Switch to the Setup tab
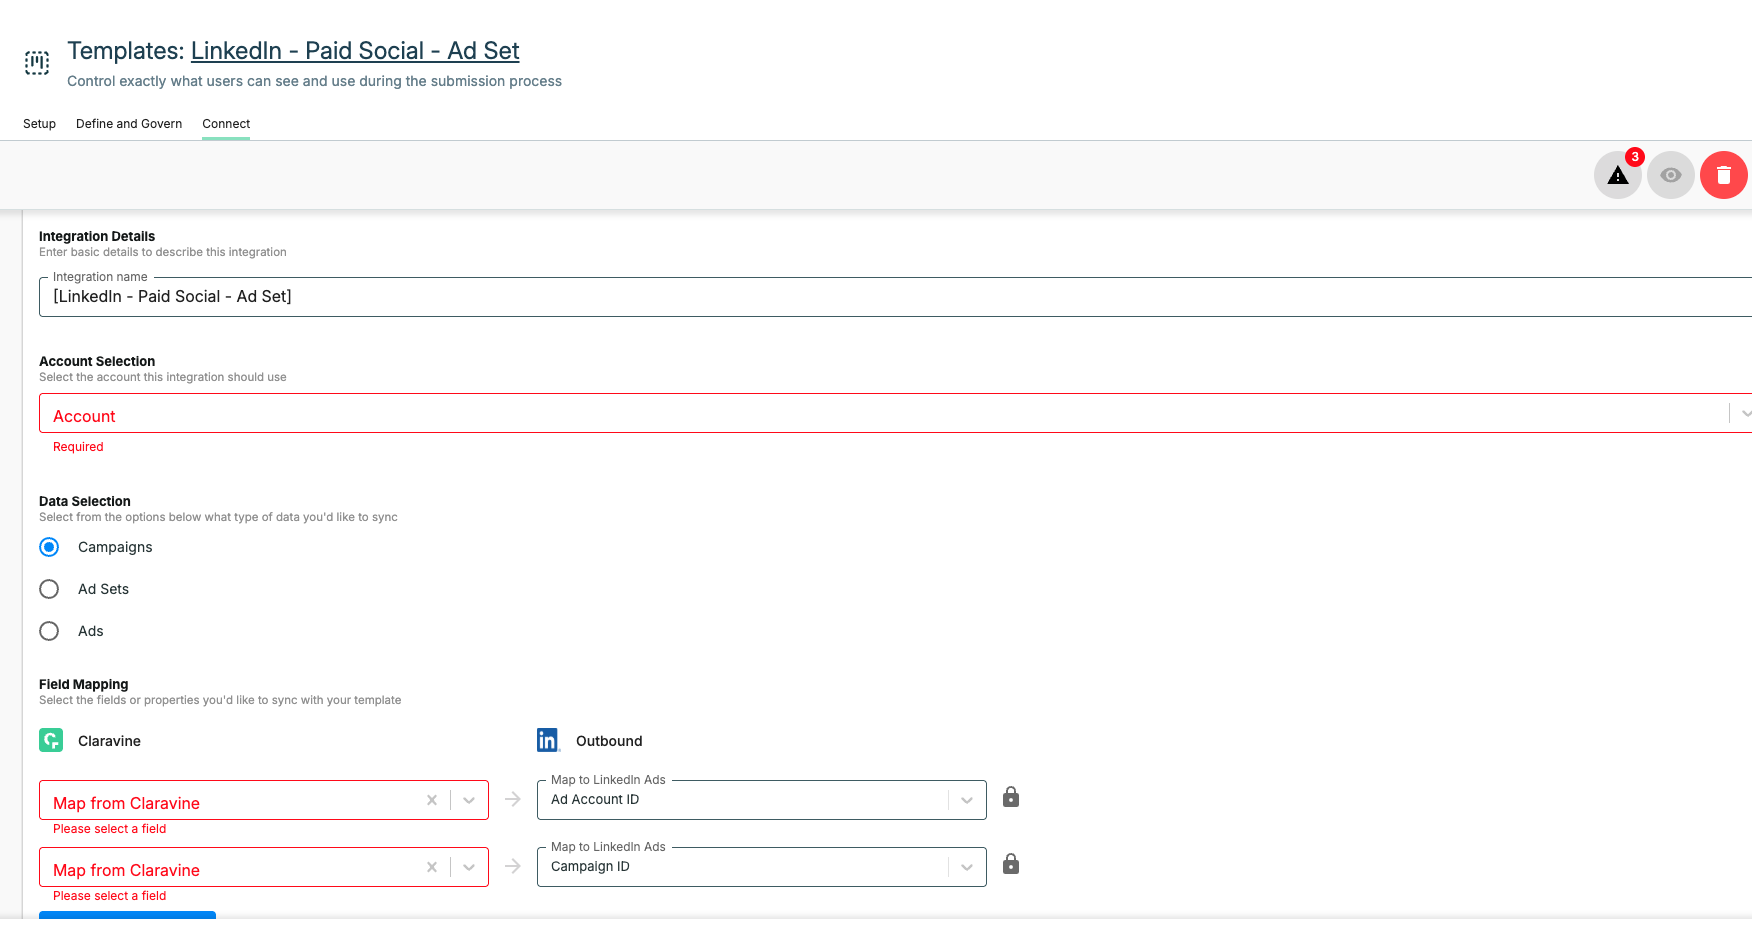 tap(39, 124)
